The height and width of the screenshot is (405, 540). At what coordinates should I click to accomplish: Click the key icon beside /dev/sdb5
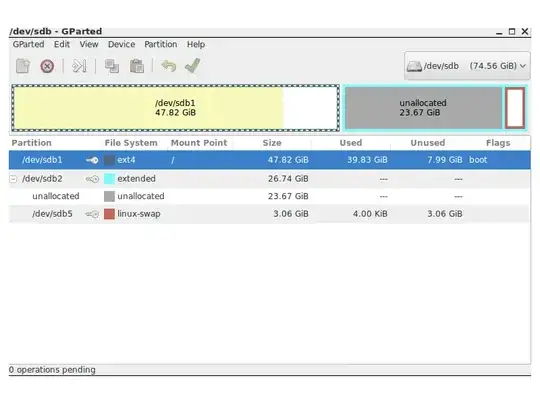click(92, 214)
